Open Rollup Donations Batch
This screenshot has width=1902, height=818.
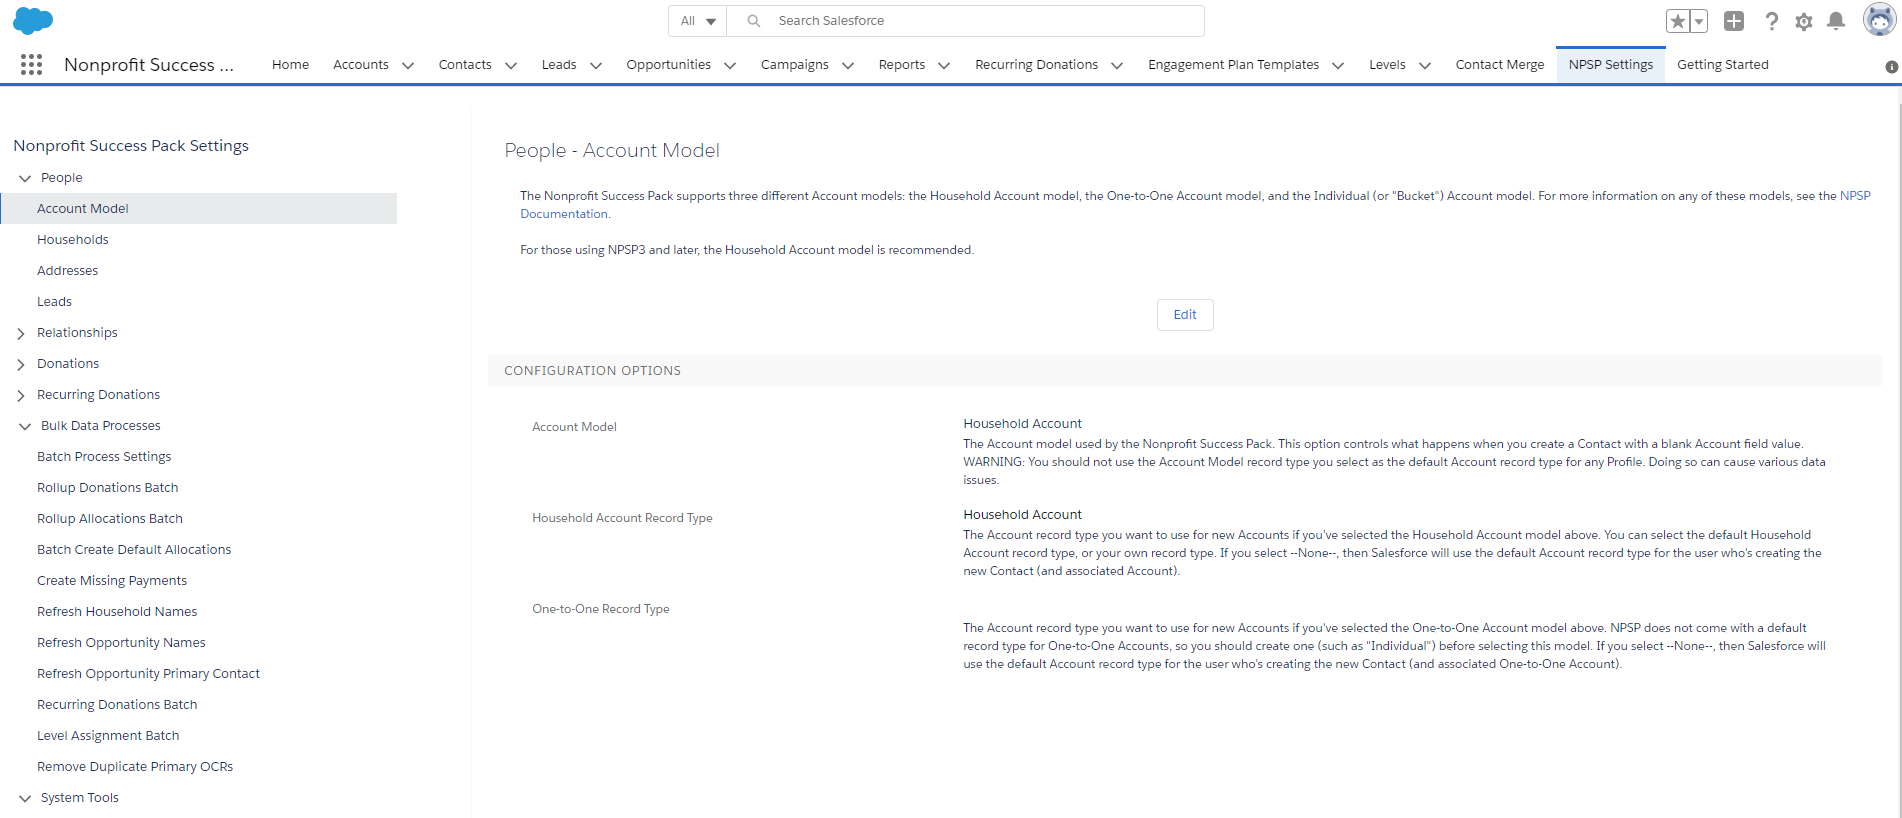[x=108, y=488]
